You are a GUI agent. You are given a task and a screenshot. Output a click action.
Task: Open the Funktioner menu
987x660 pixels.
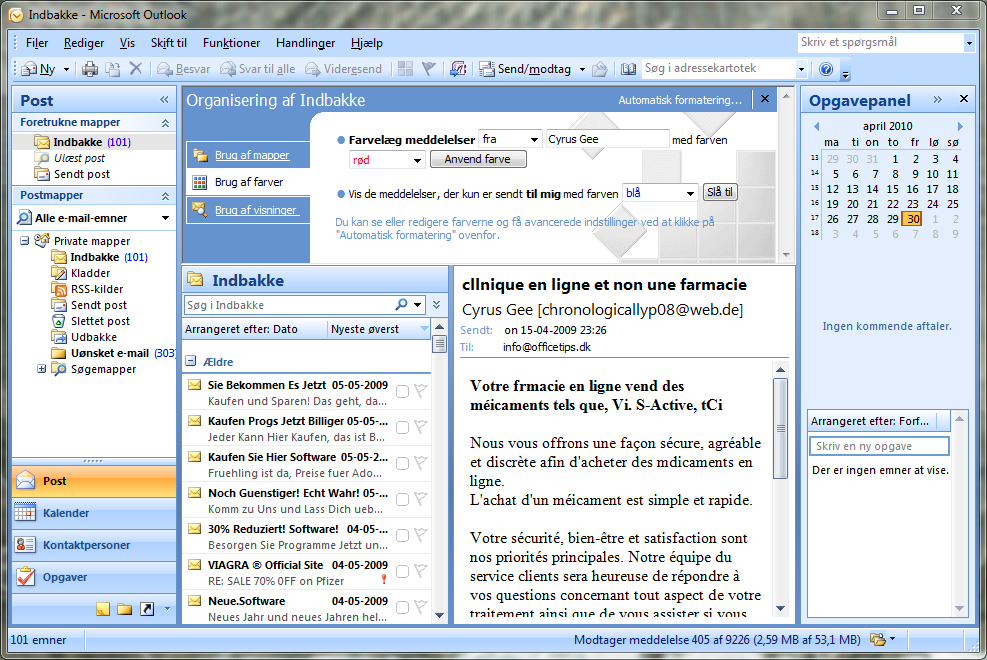click(x=231, y=43)
